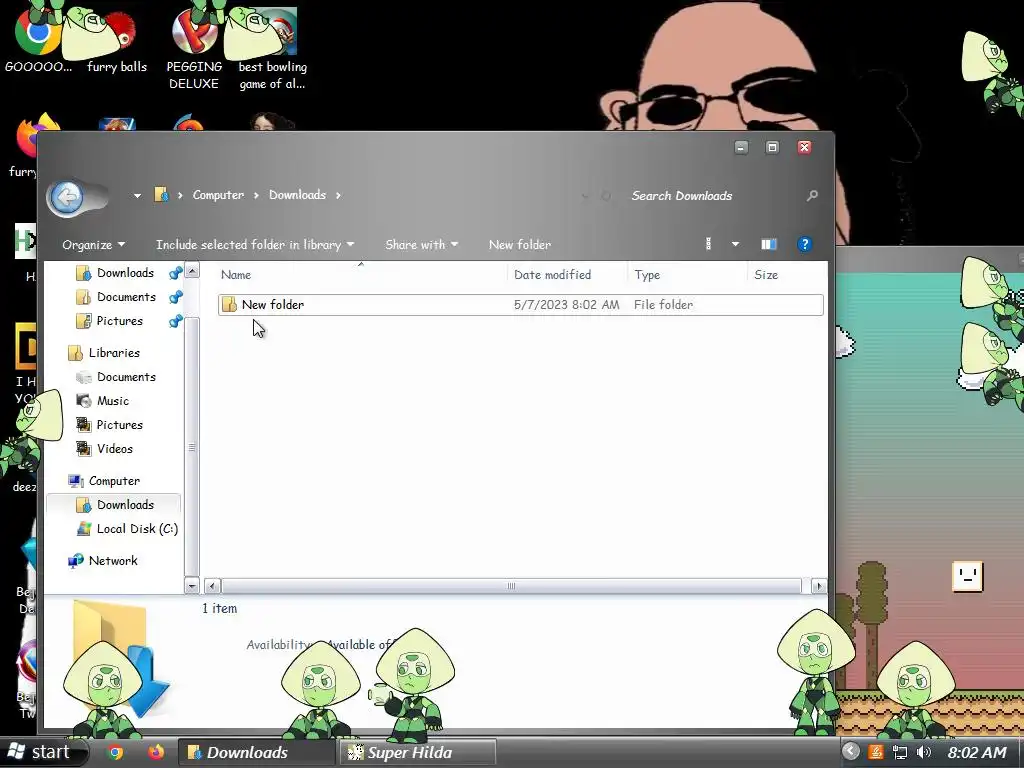Open Documents library in navigation pane
1024x768 pixels.
point(126,377)
